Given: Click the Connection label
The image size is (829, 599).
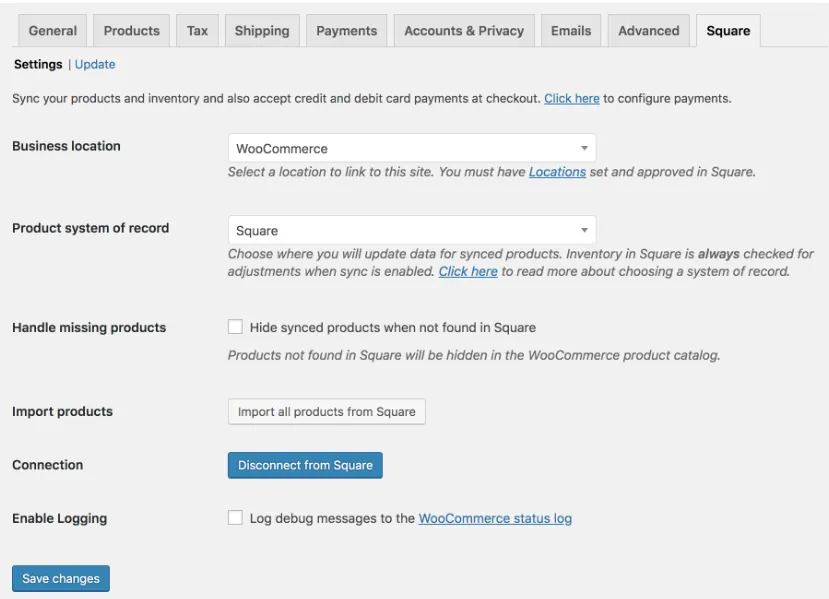Looking at the screenshot, I should [x=48, y=465].
